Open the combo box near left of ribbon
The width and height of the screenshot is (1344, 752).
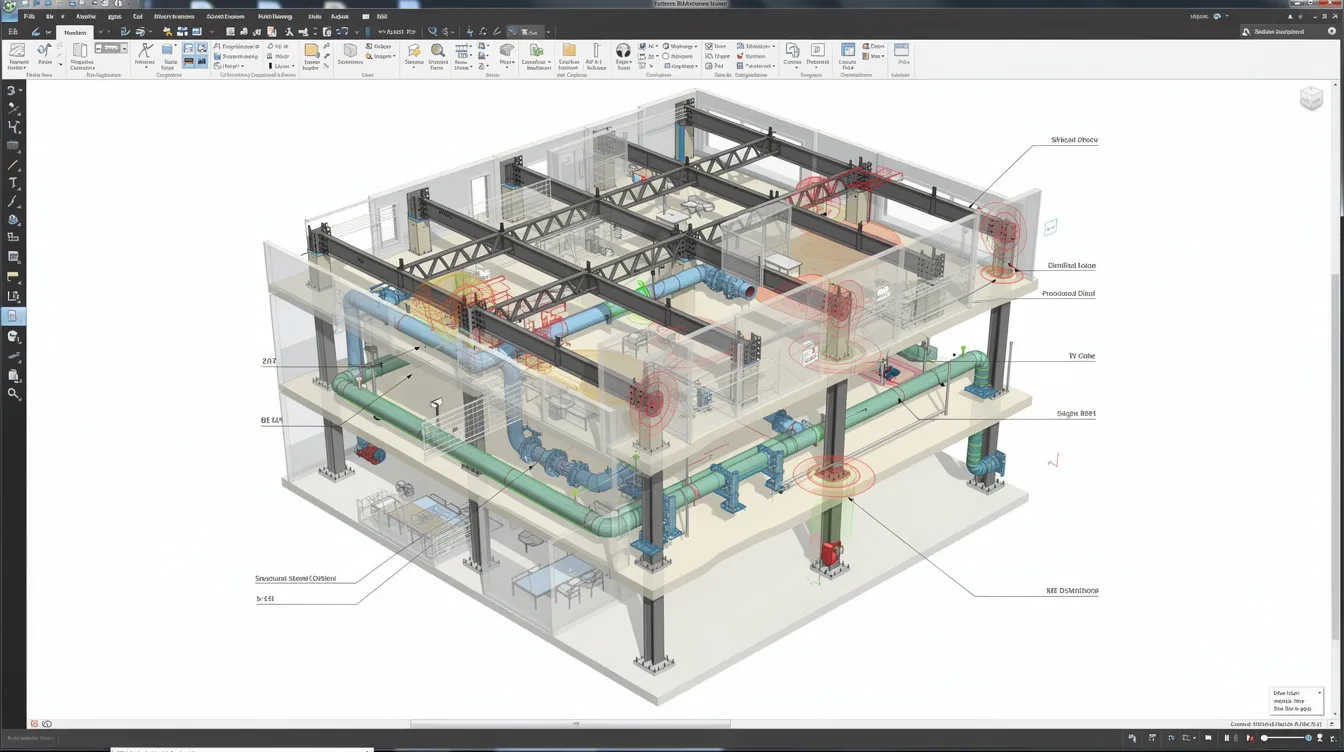[111, 49]
